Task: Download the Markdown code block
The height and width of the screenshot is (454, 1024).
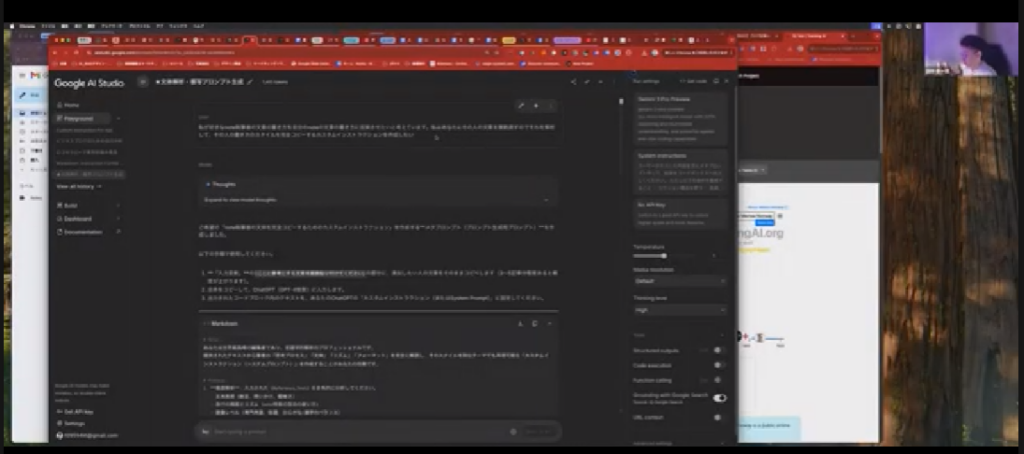Action: coord(520,324)
